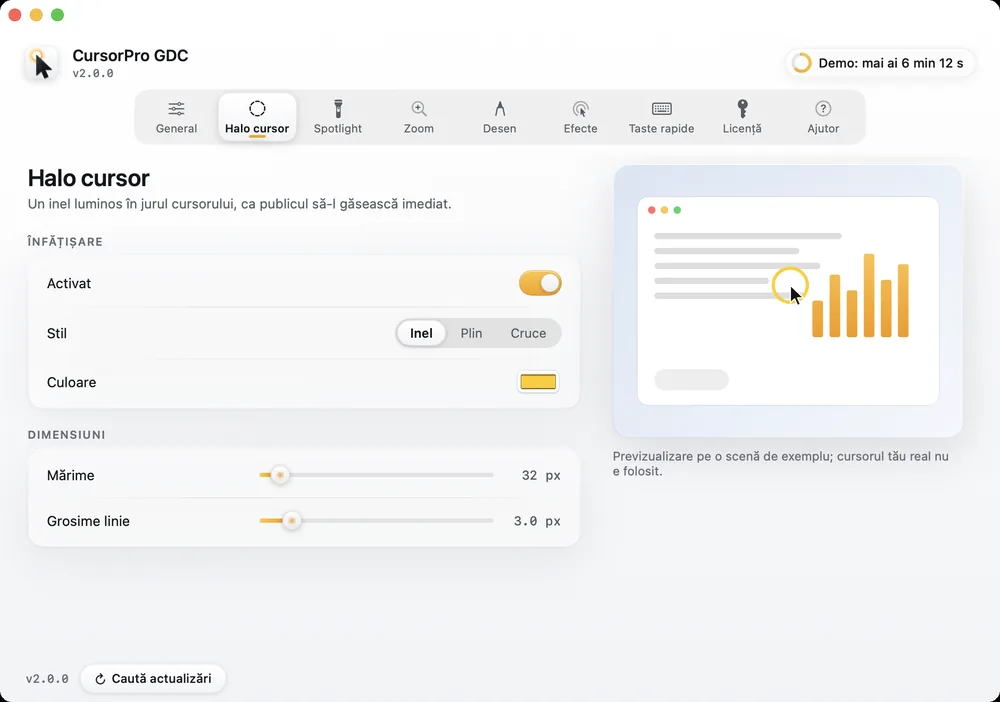Image resolution: width=1000 pixels, height=702 pixels.
Task: Switch to Spotlight tab label
Action: pyautogui.click(x=338, y=128)
